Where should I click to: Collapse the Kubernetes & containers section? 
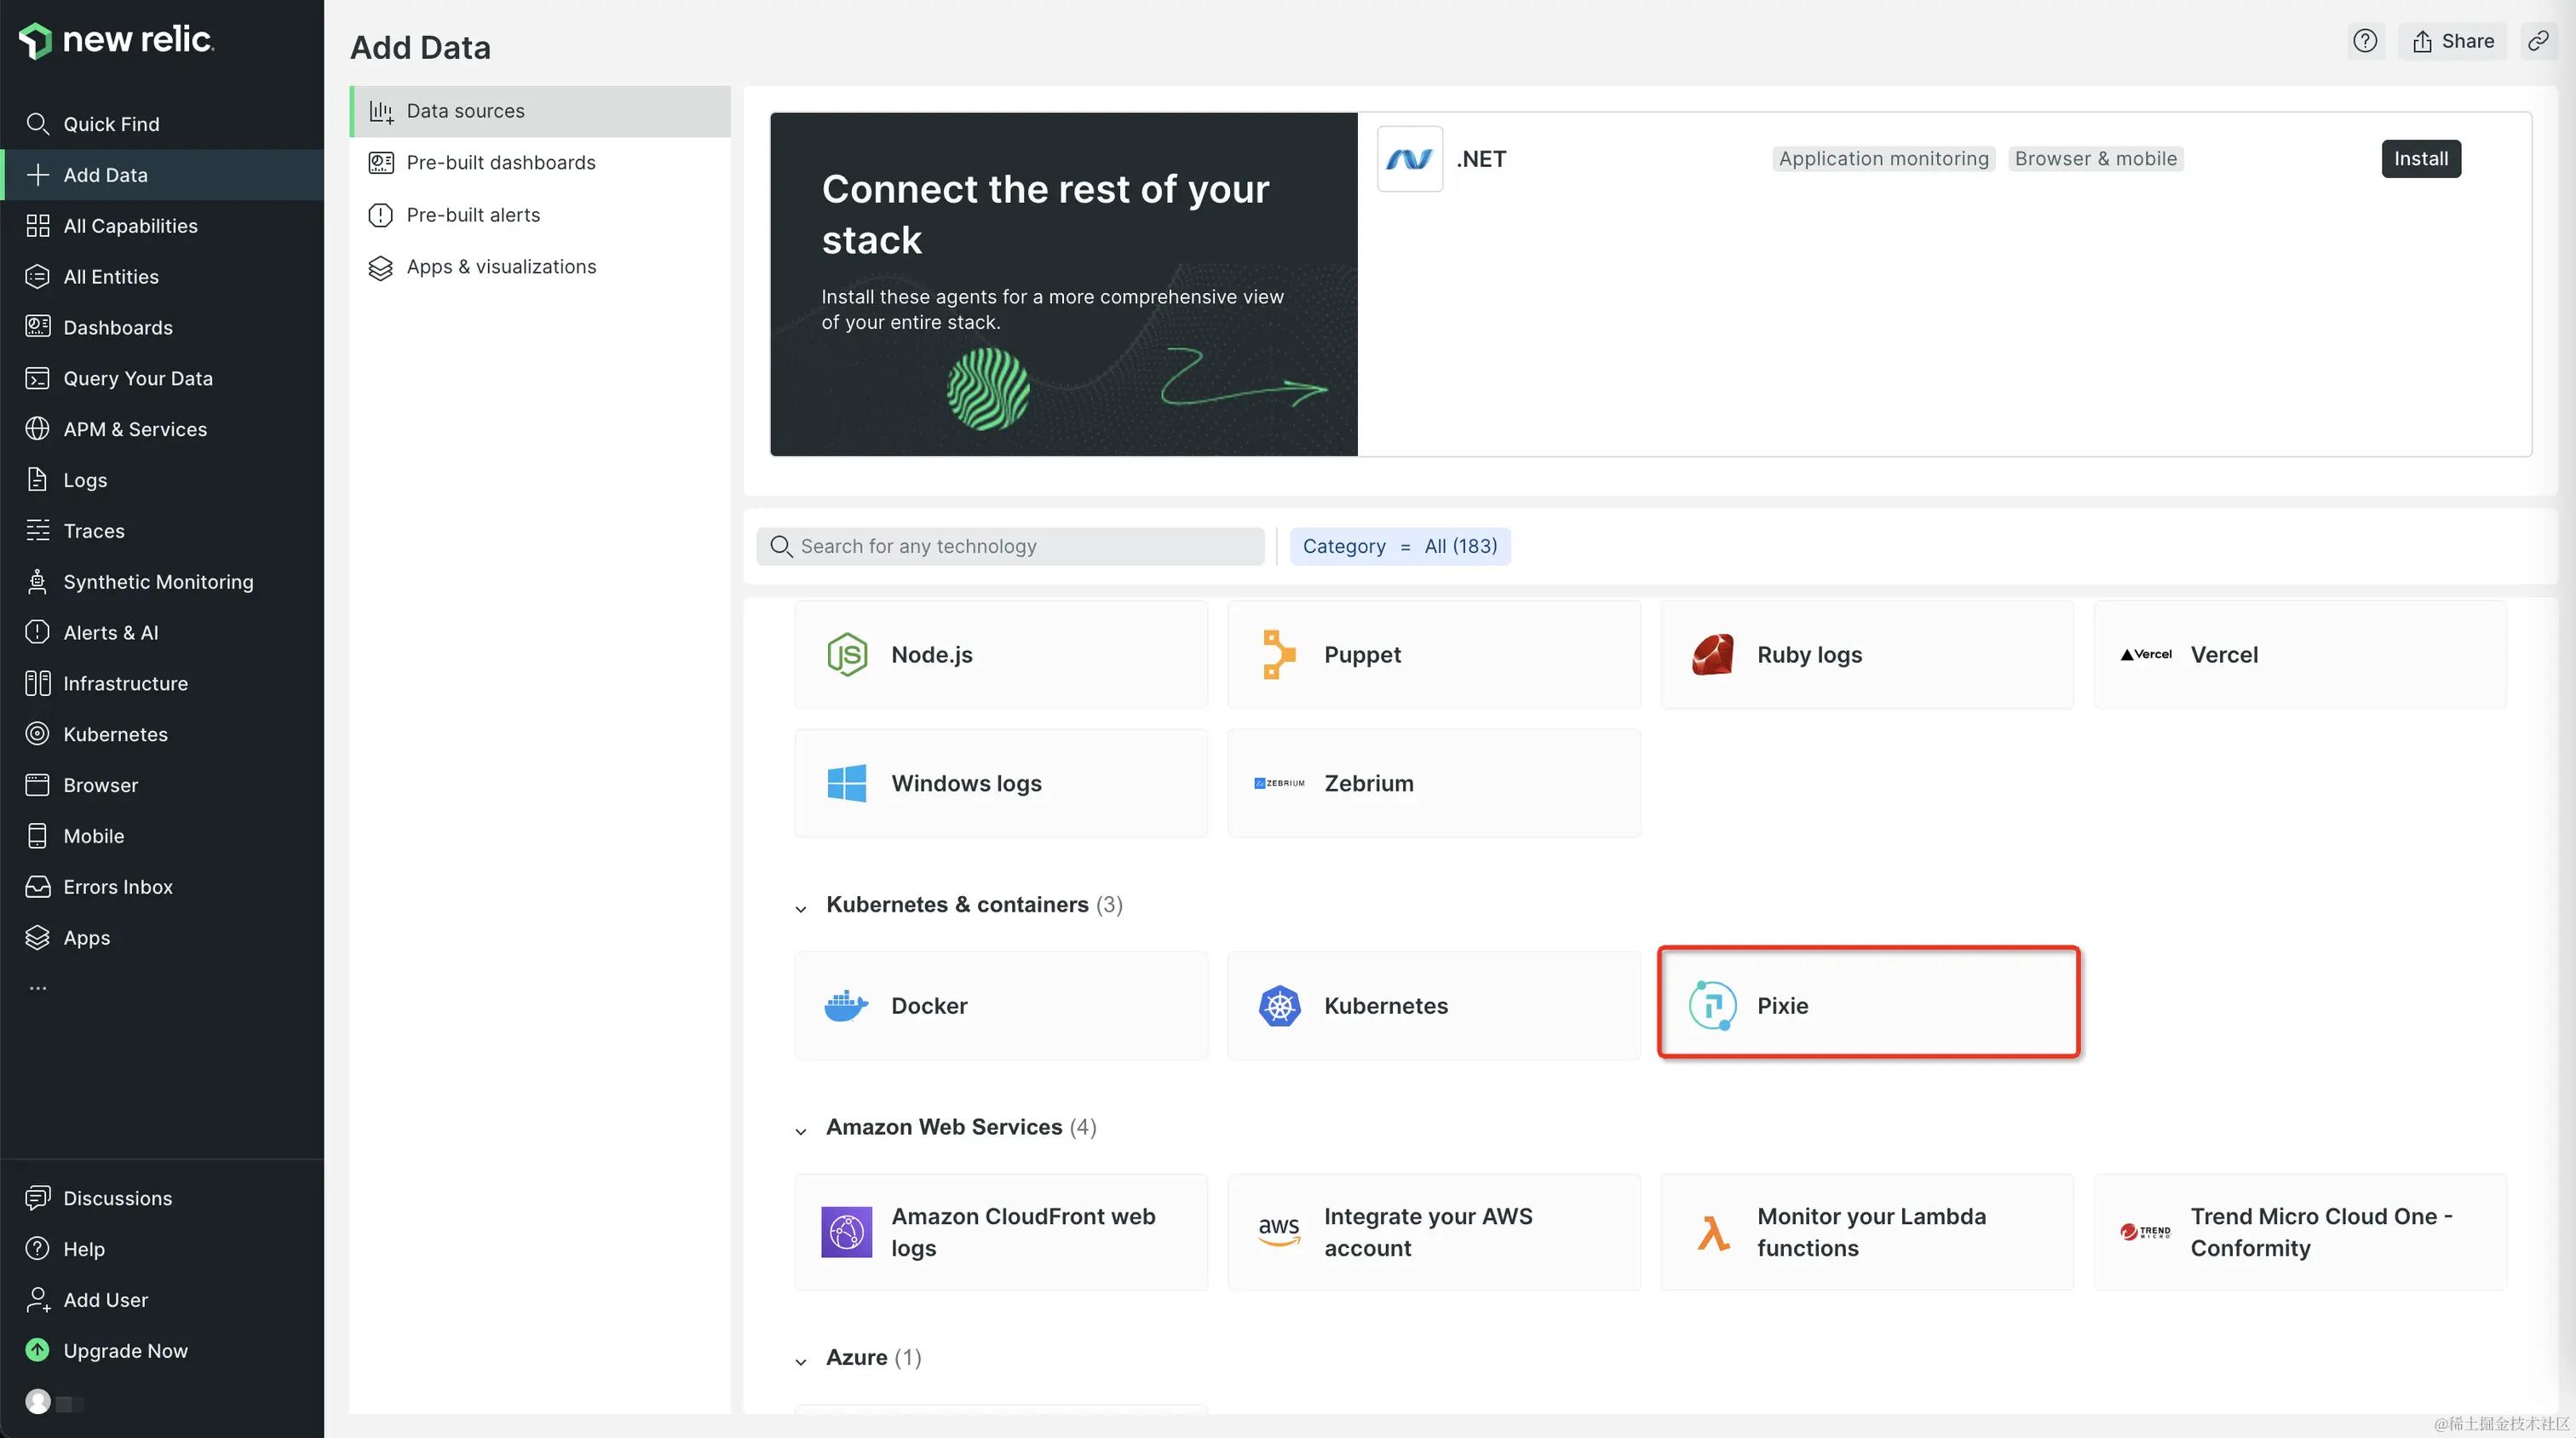click(801, 908)
